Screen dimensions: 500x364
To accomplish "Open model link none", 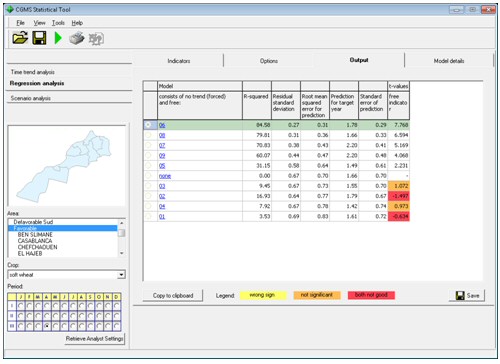I will point(165,176).
